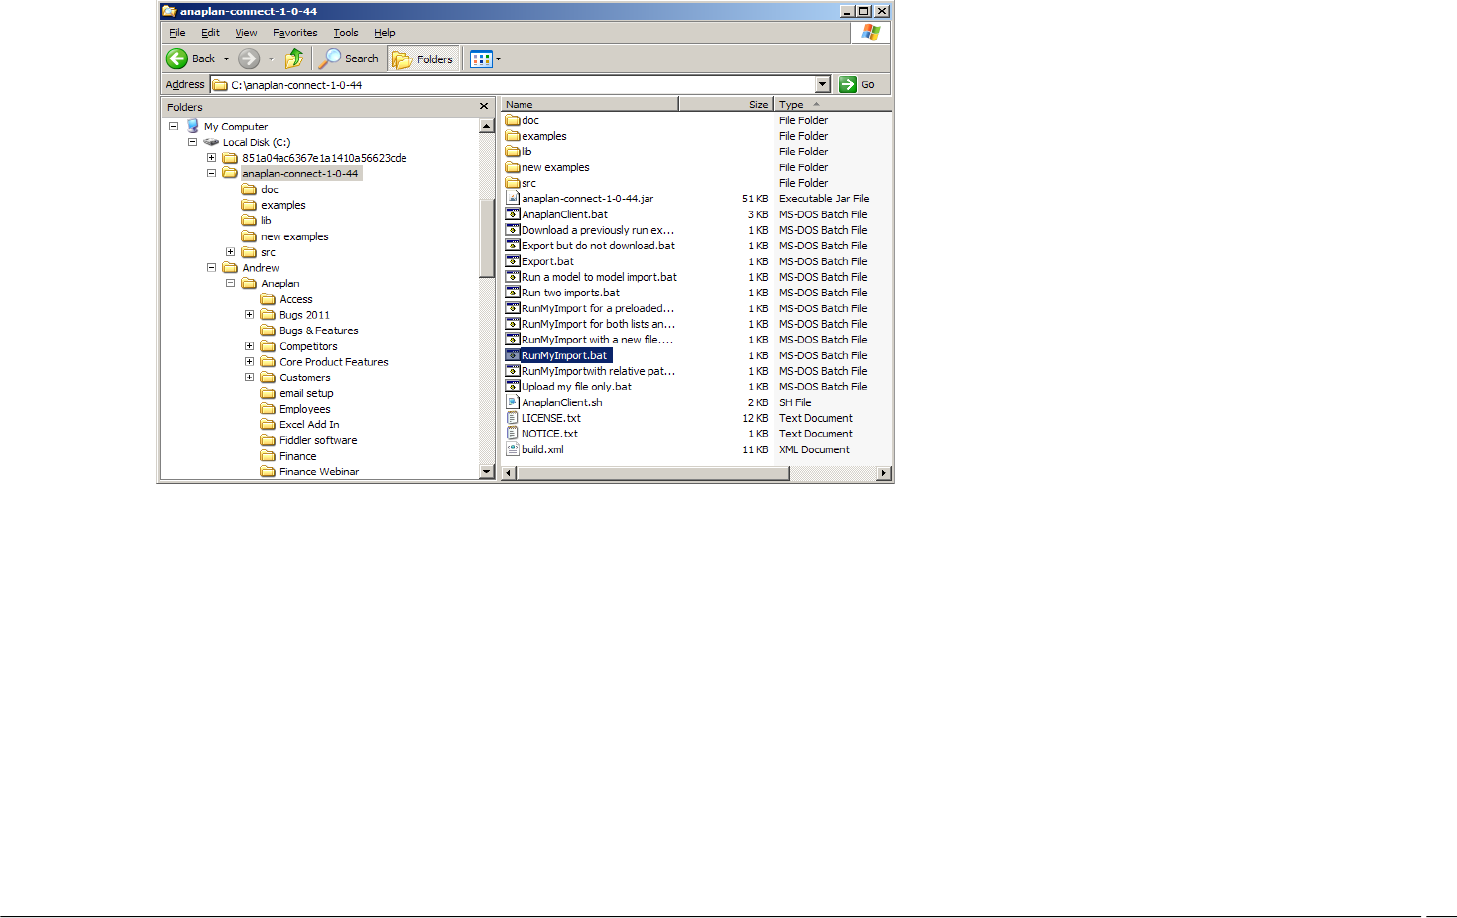This screenshot has width=1457, height=918.
Task: Collapse the Andrew folder node
Action: (x=211, y=268)
